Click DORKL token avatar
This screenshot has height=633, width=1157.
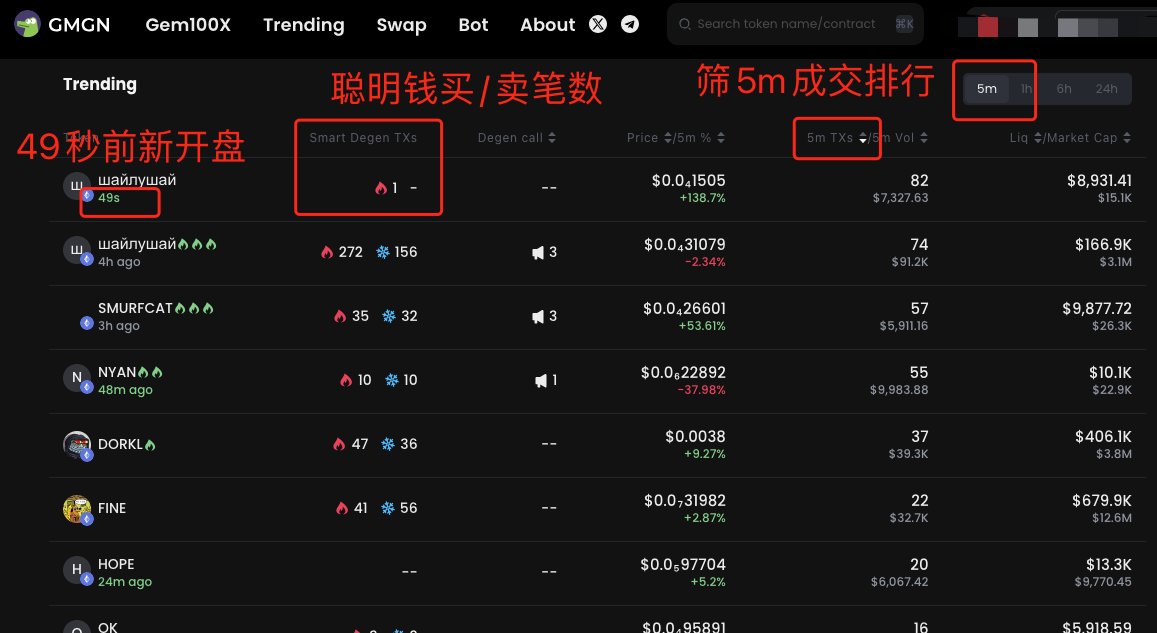[x=77, y=444]
